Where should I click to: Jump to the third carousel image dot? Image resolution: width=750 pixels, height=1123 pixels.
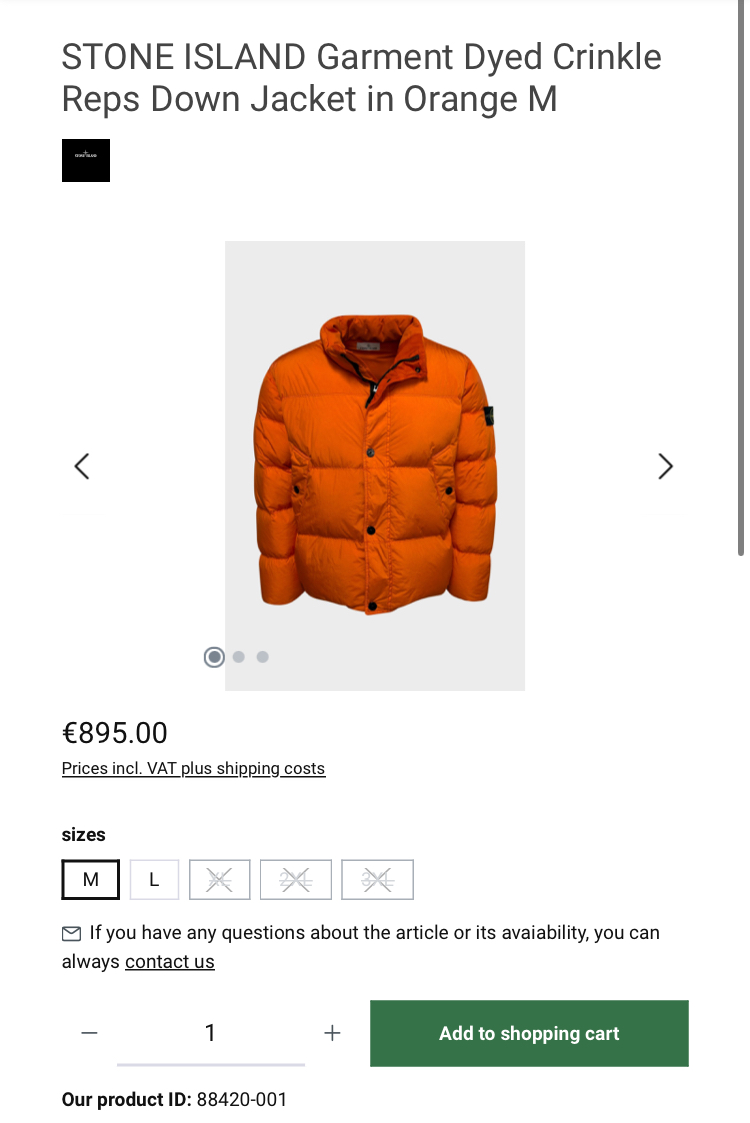coord(263,657)
